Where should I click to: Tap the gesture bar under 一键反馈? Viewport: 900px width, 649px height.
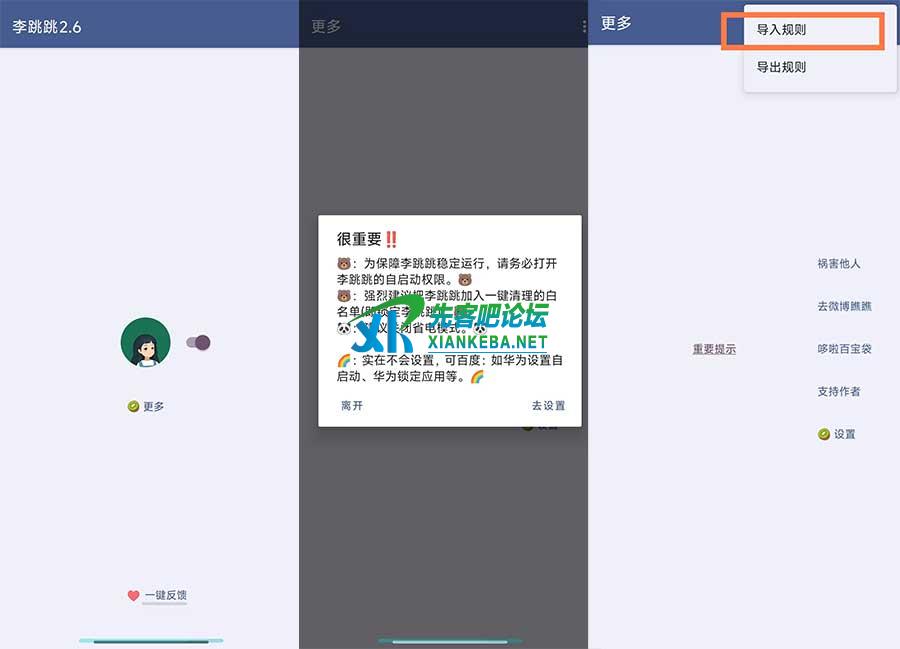(150, 640)
